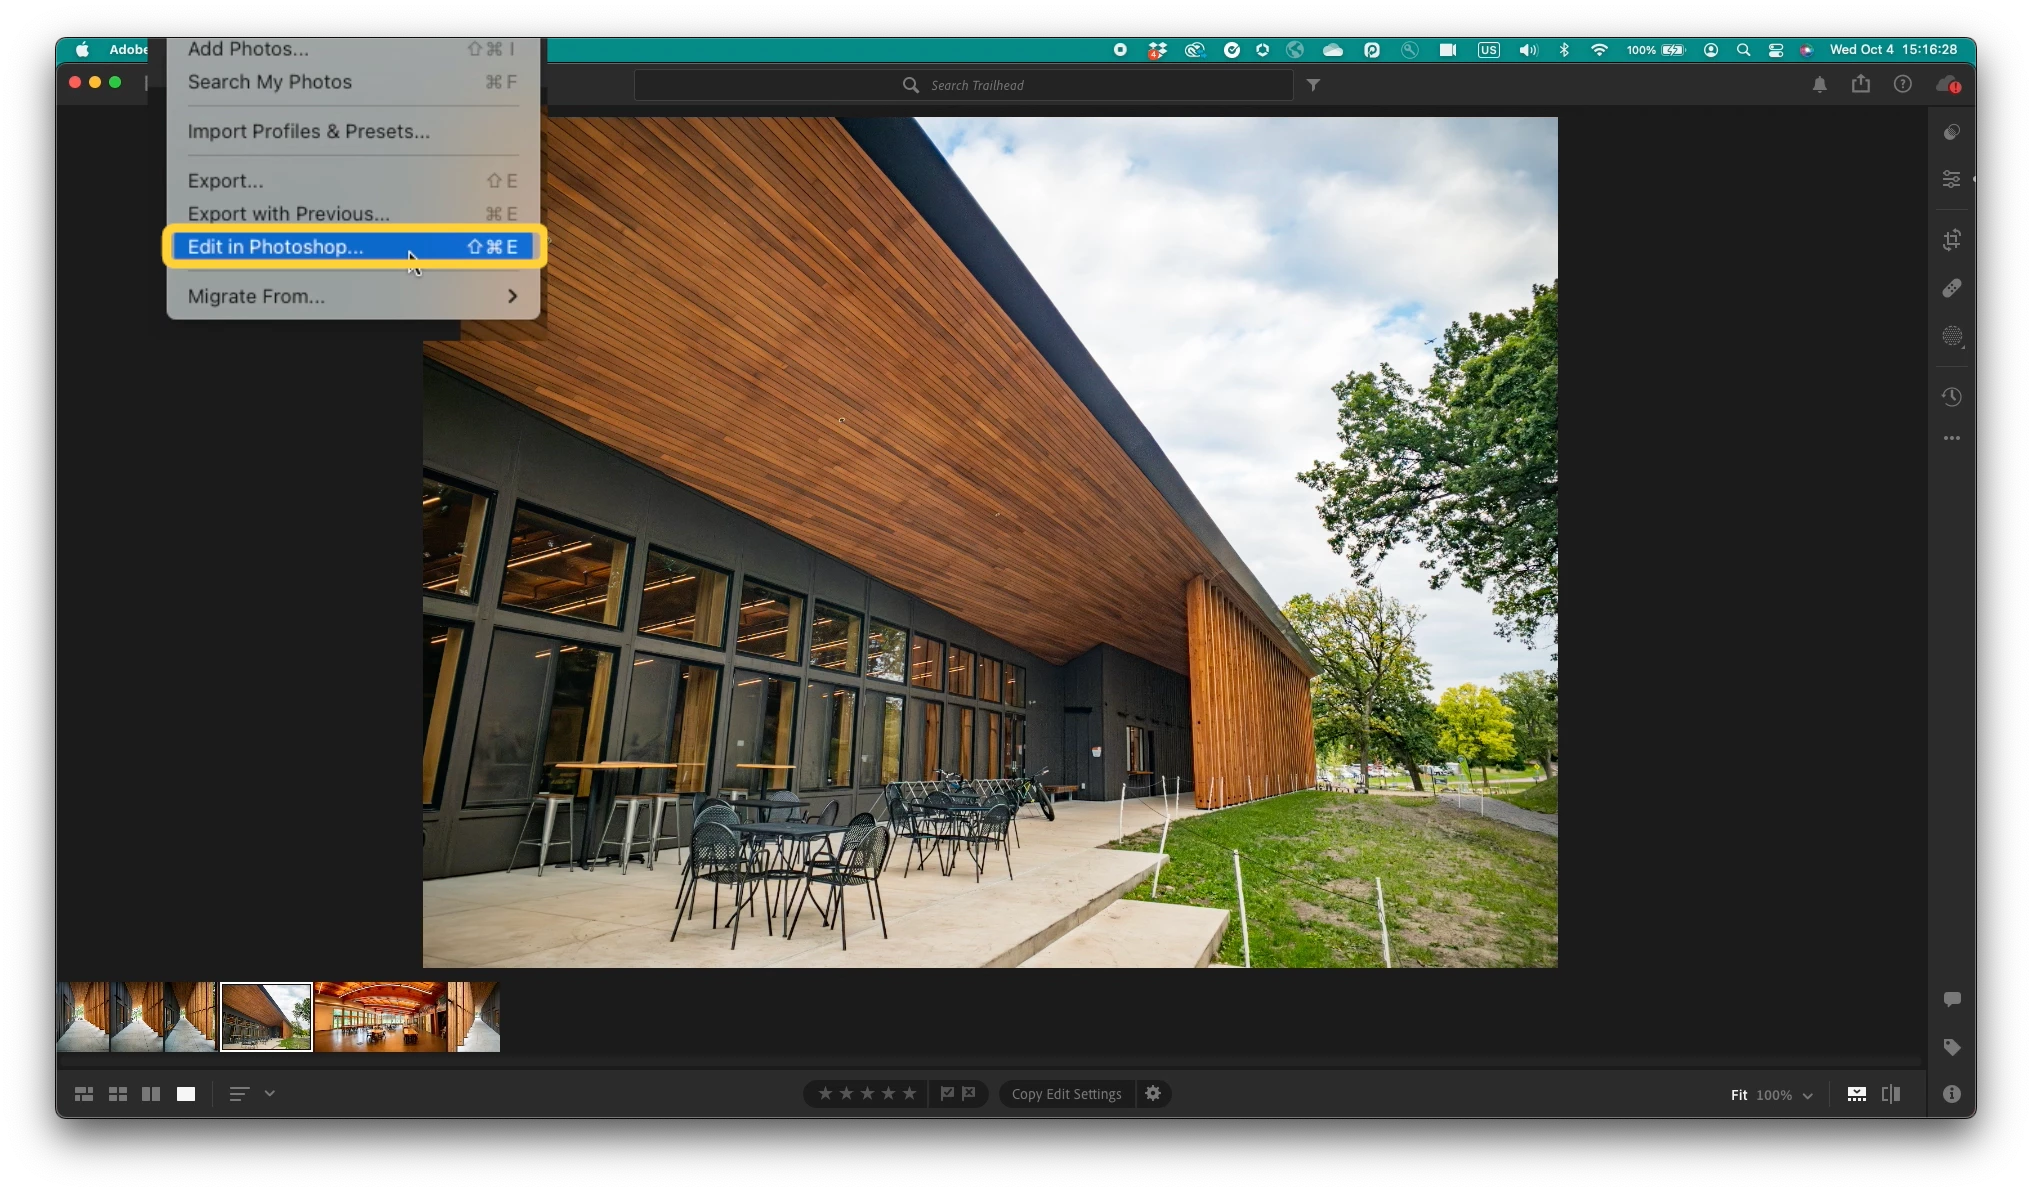Open the Info panel icon
This screenshot has height=1192, width=2032.
click(1951, 1094)
